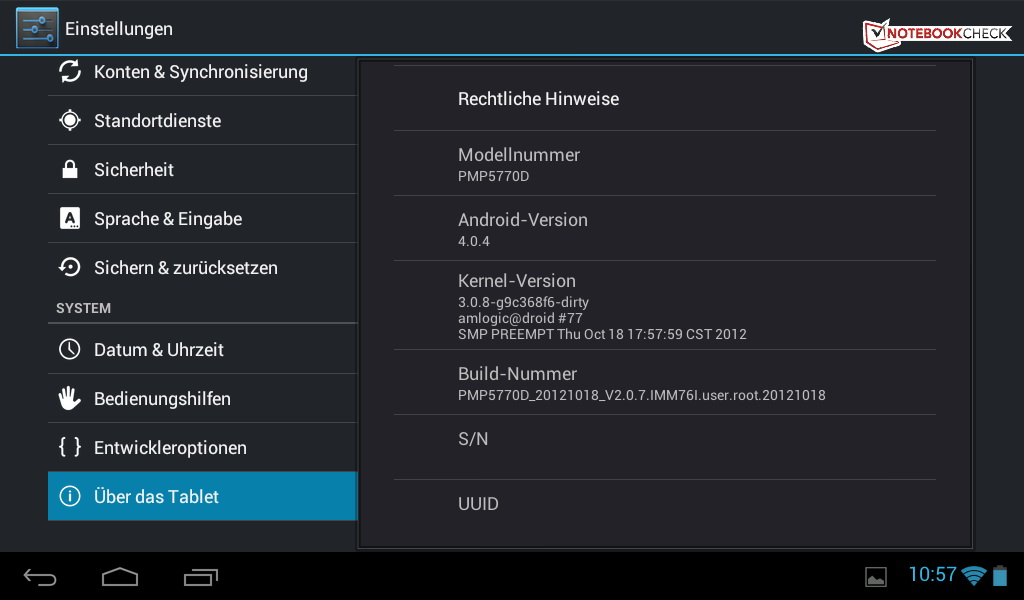Tap the Standortdienste location icon

point(70,121)
